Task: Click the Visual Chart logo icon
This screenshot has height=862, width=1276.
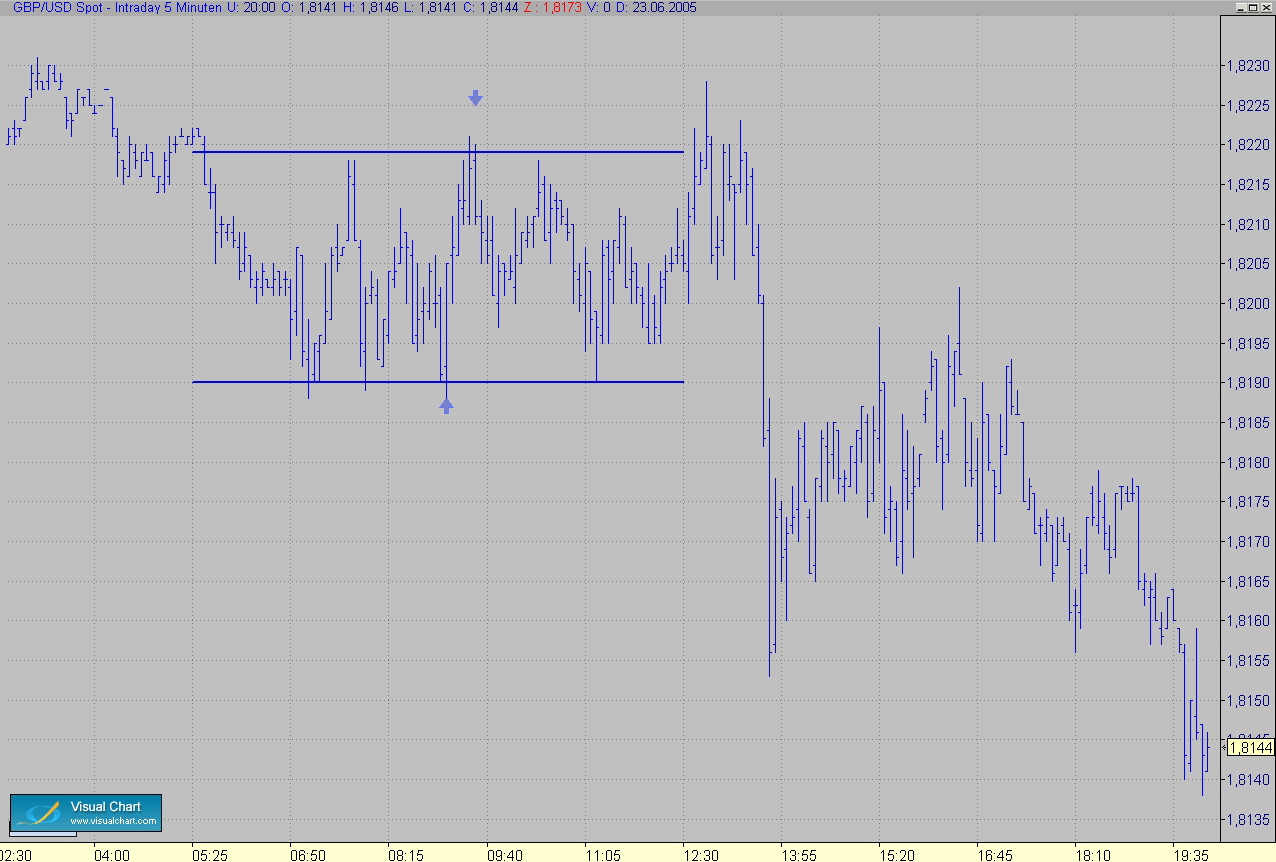Action: click(x=39, y=814)
